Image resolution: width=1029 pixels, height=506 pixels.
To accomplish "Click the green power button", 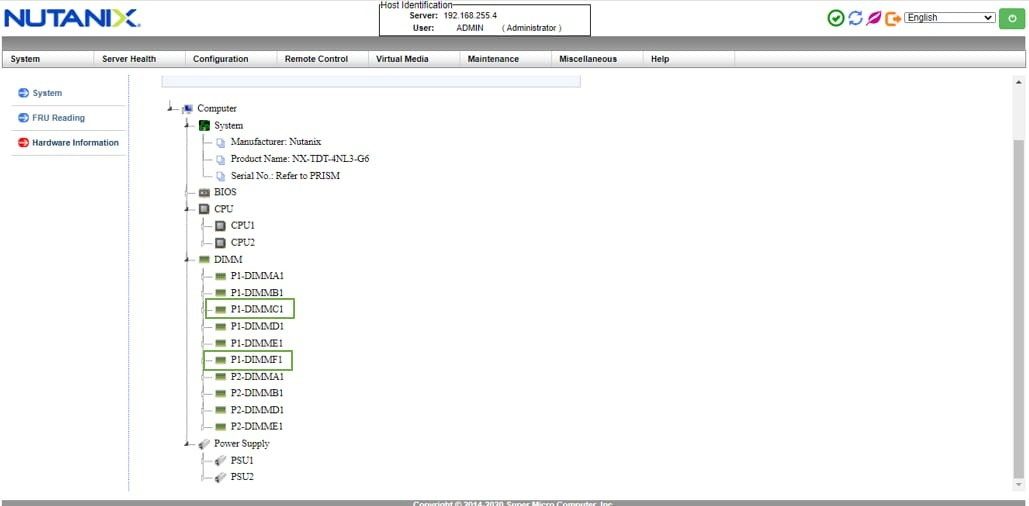I will (x=1011, y=18).
